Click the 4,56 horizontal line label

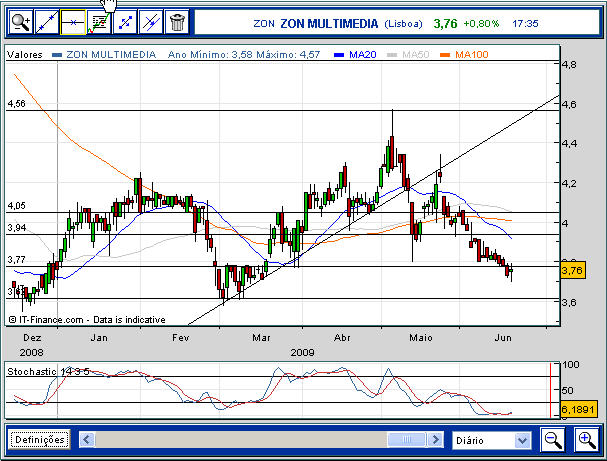click(x=17, y=103)
